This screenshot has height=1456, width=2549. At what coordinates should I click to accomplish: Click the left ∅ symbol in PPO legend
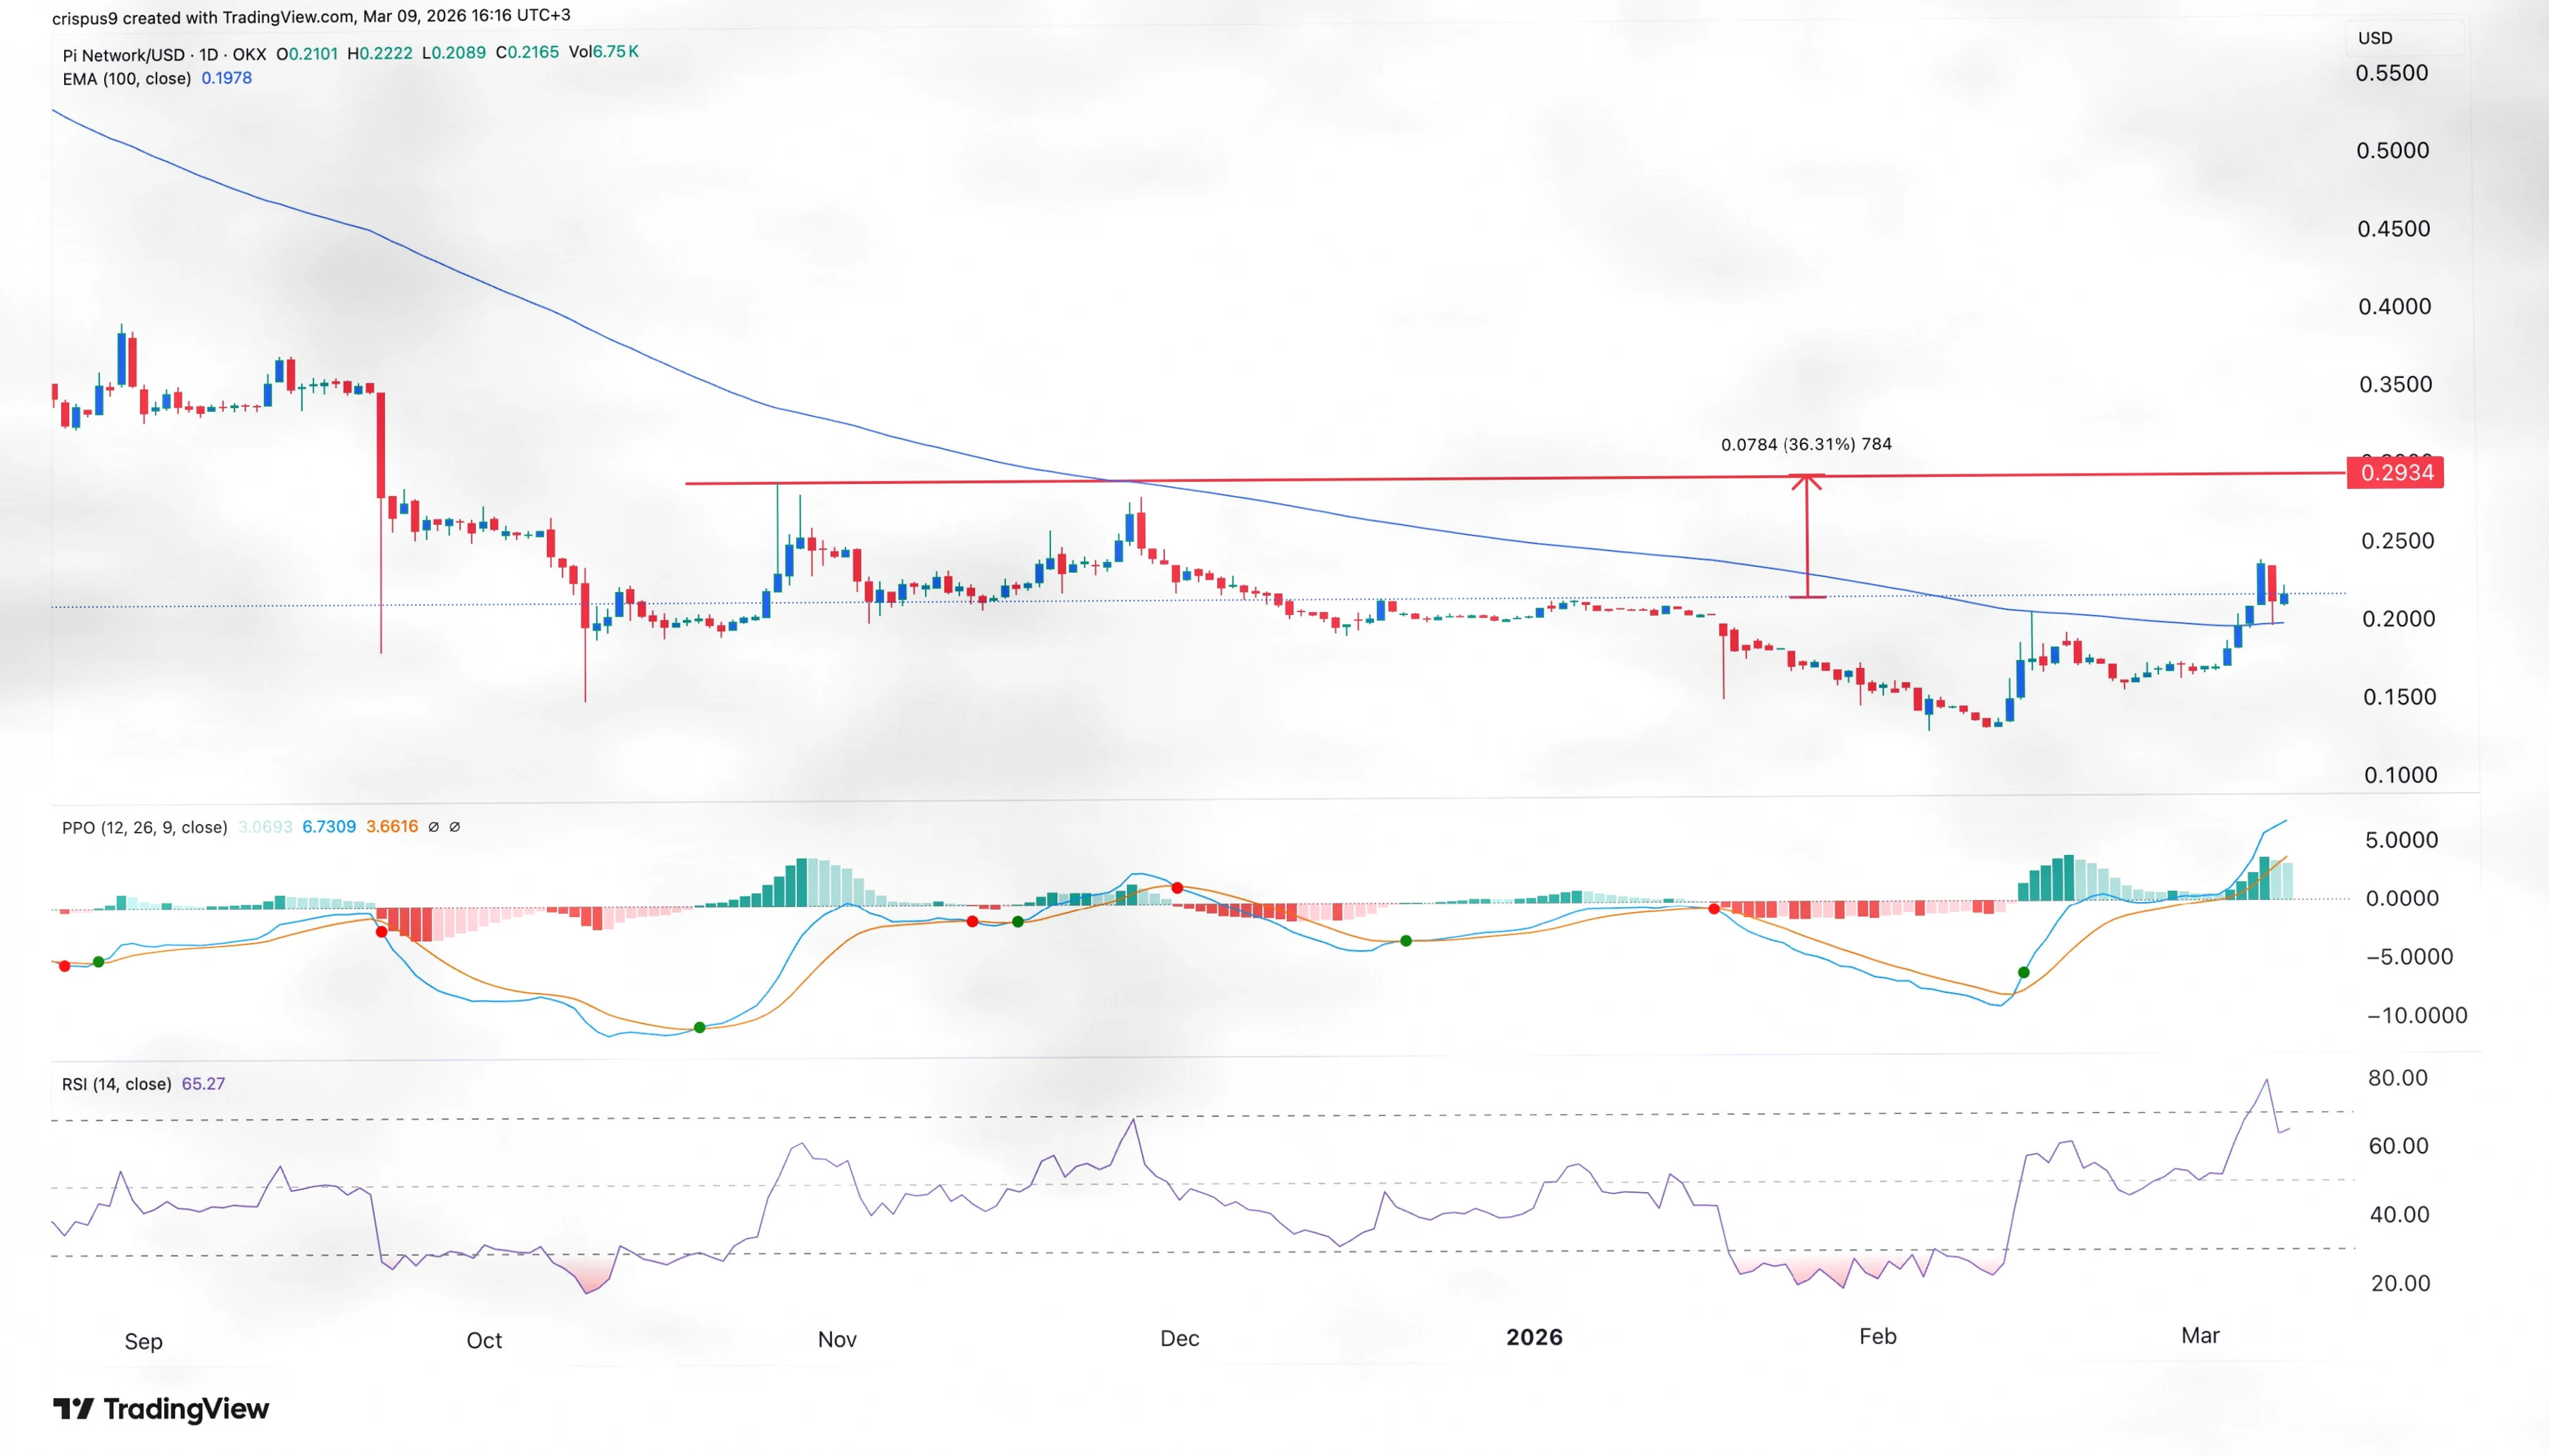(433, 827)
